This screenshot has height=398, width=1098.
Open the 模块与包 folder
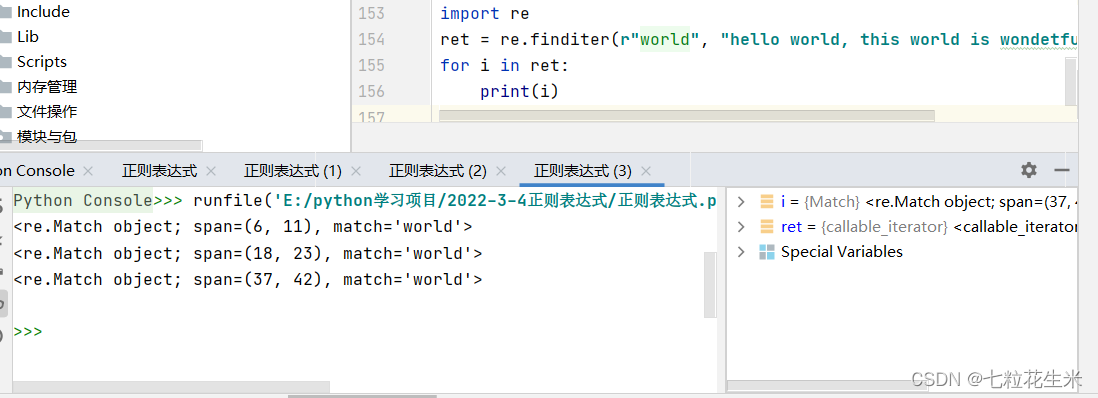pos(46,137)
